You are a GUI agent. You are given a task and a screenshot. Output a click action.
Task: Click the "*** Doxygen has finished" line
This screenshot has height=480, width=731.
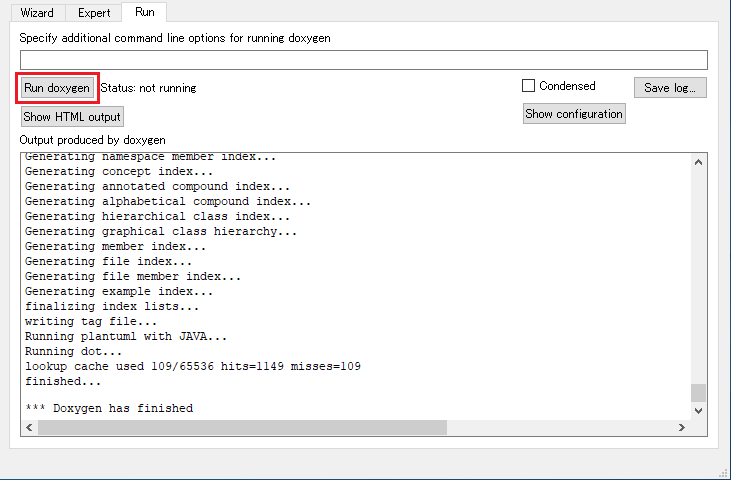pyautogui.click(x=109, y=408)
